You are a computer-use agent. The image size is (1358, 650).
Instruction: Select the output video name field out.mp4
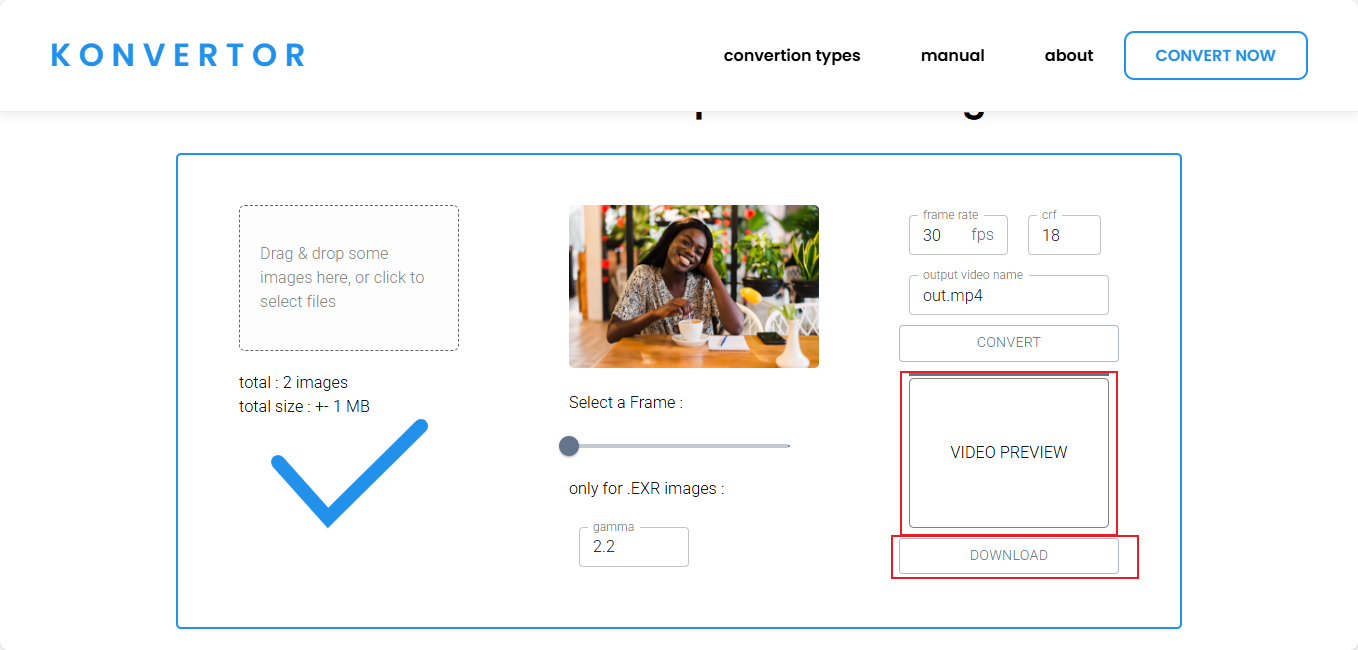(x=1008, y=295)
